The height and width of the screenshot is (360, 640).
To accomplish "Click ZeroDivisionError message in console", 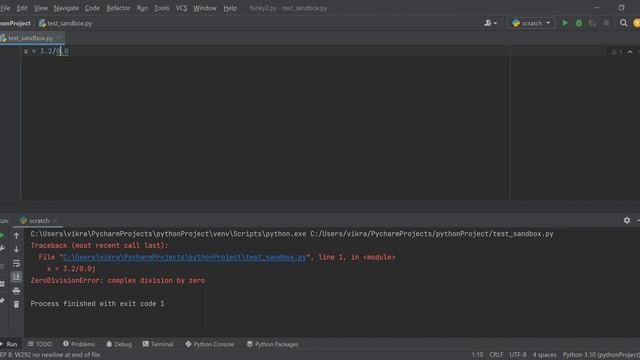I will tap(118, 280).
